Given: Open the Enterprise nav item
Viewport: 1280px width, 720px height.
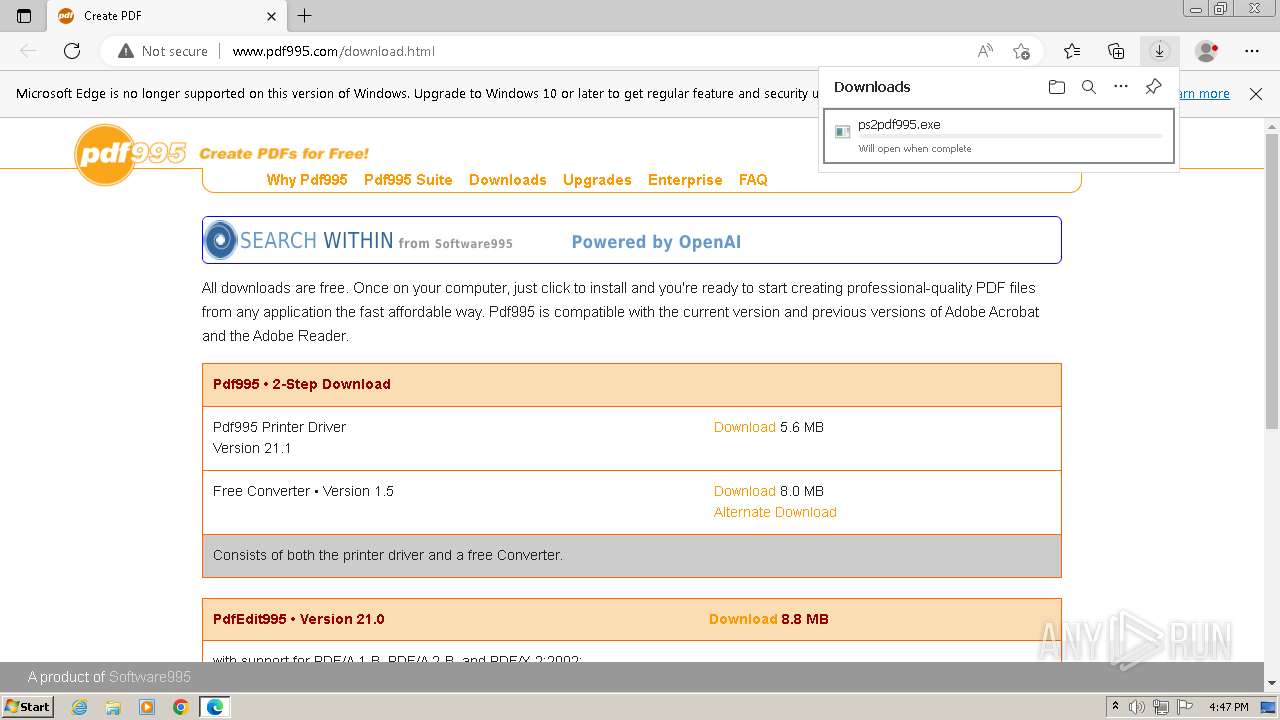Looking at the screenshot, I should pos(685,180).
